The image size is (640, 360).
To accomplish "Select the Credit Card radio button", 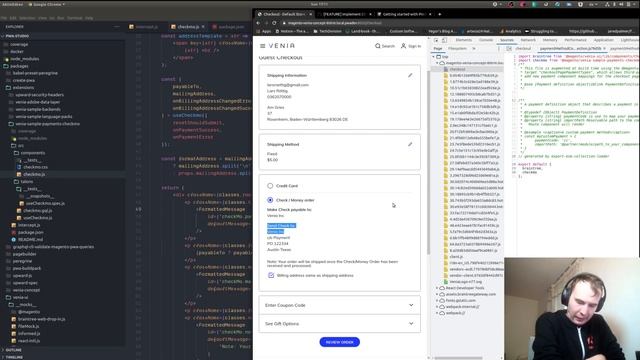I will pyautogui.click(x=270, y=186).
